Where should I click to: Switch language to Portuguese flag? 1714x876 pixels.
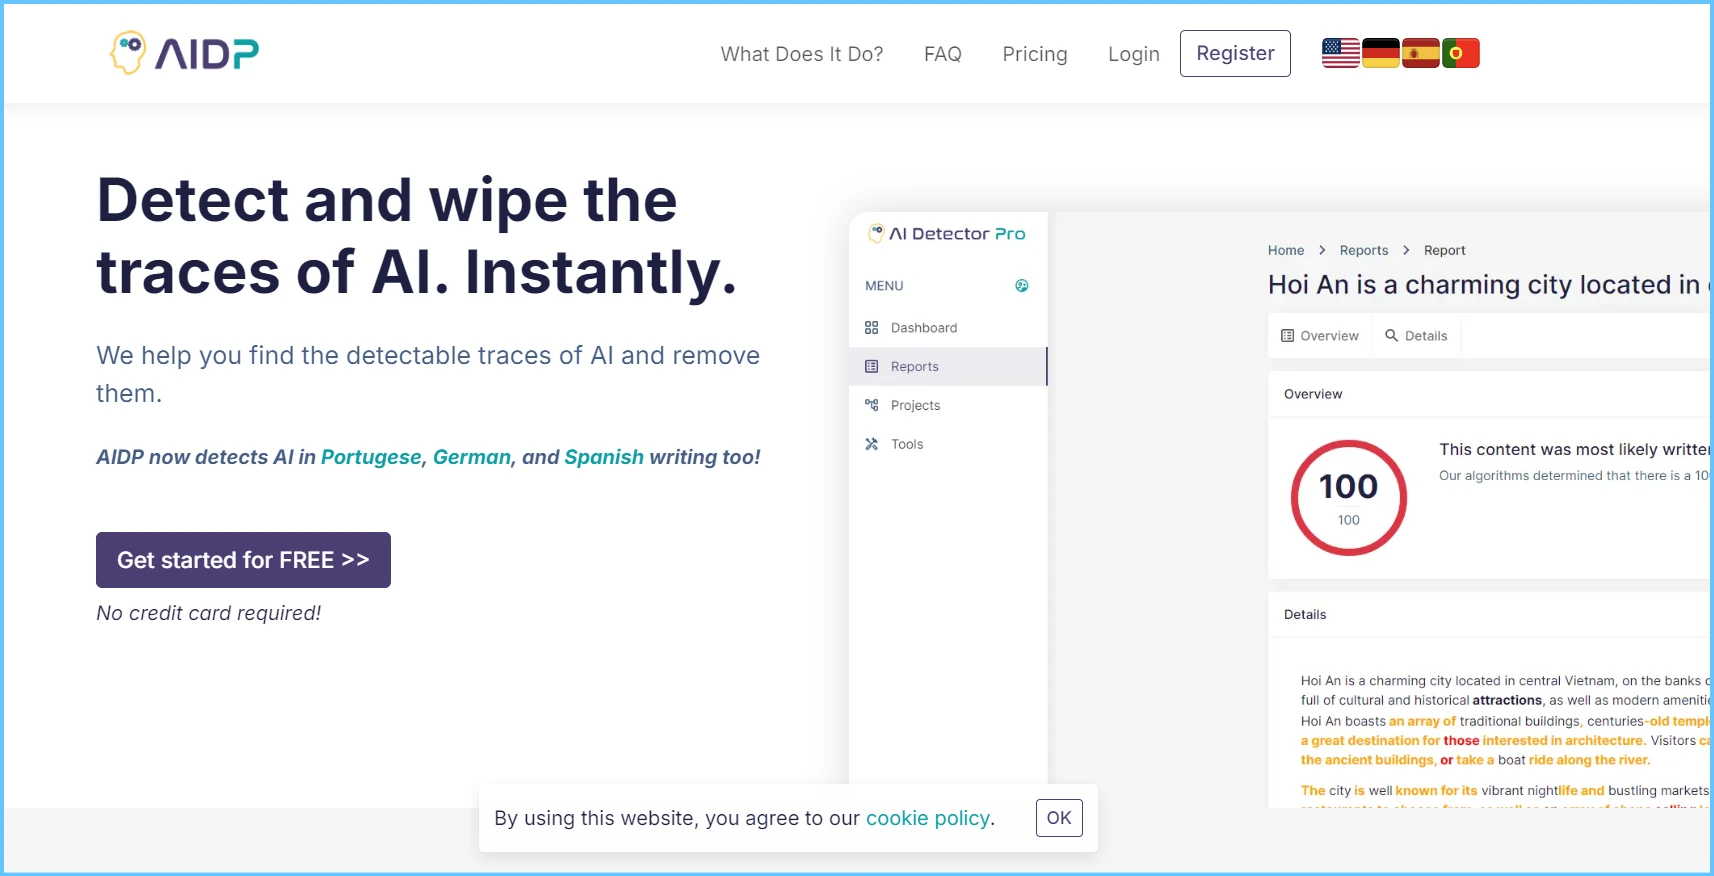pos(1460,53)
